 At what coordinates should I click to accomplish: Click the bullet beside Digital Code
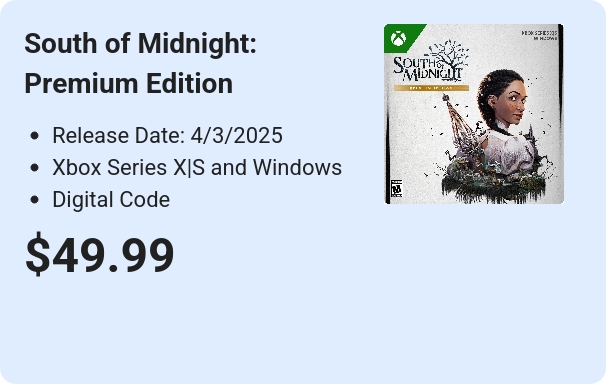(x=34, y=200)
